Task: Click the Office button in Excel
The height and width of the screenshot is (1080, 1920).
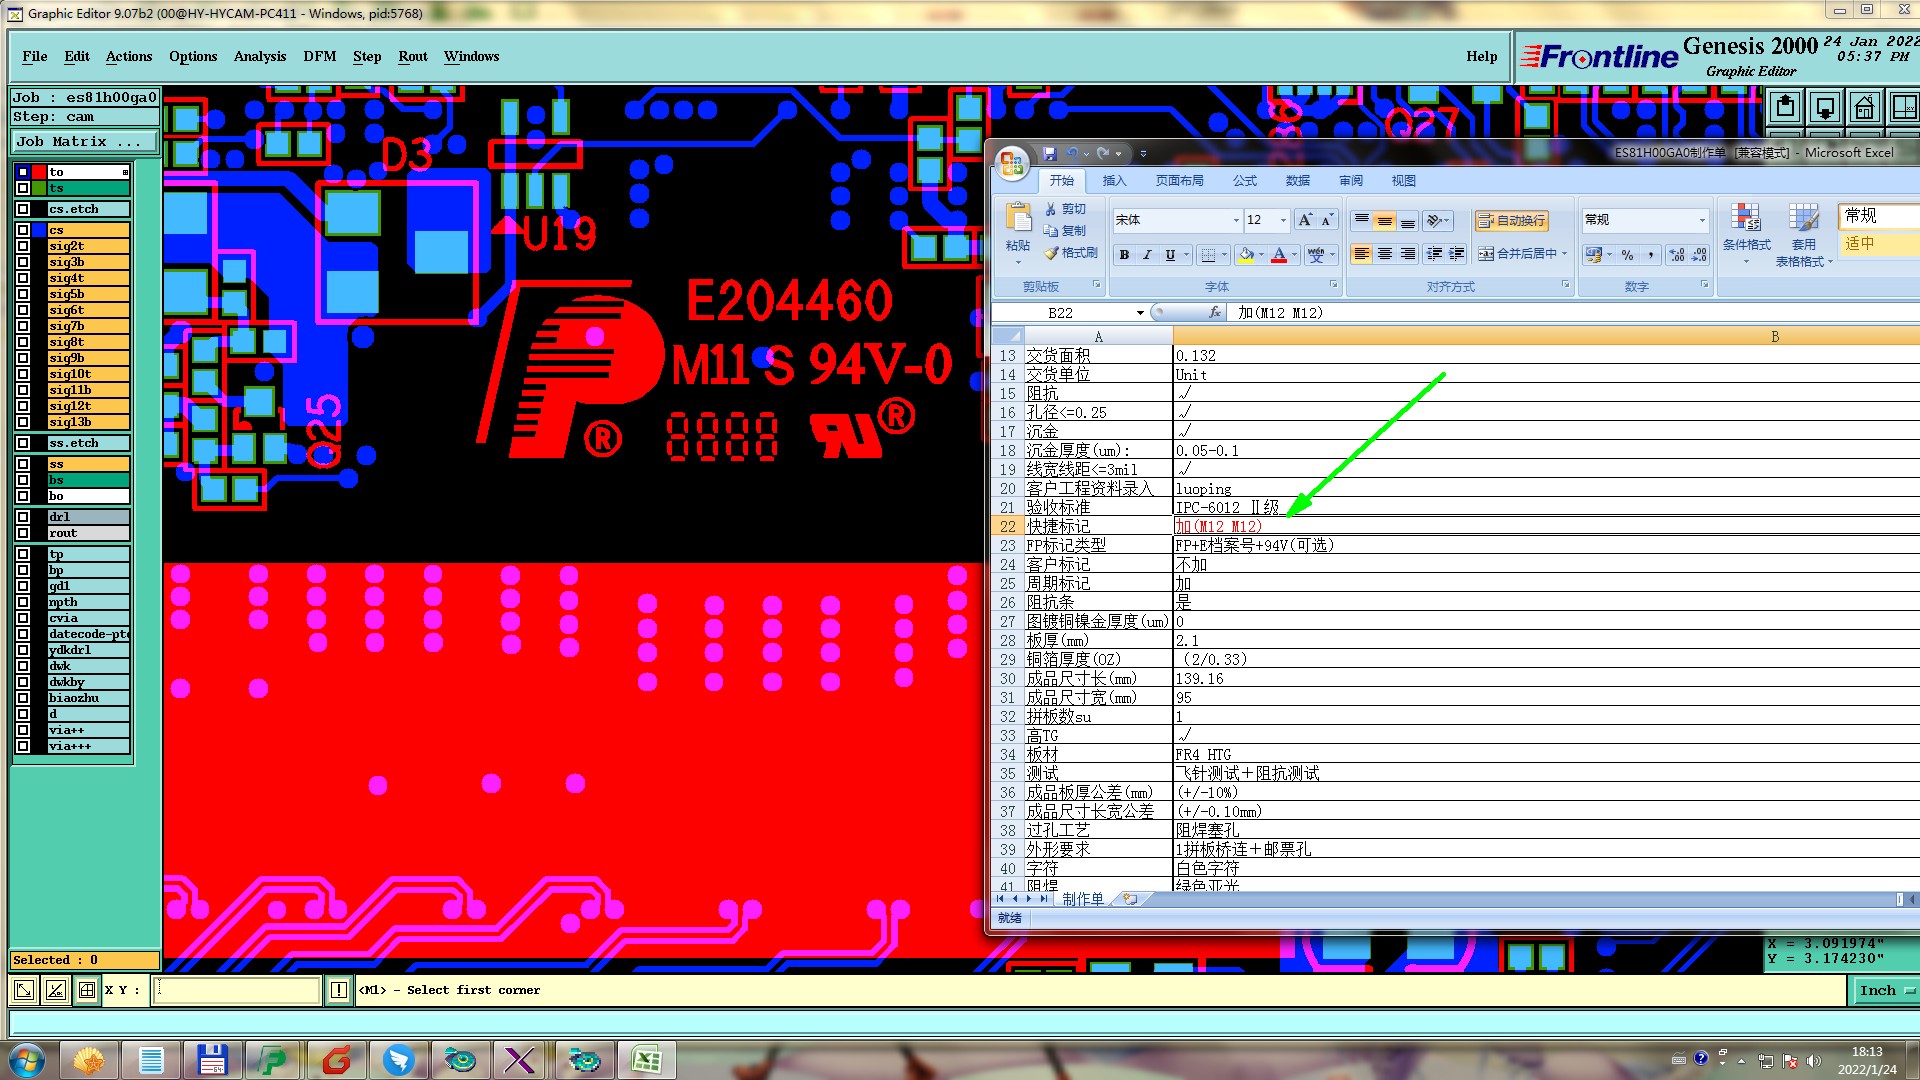Action: 1011,163
